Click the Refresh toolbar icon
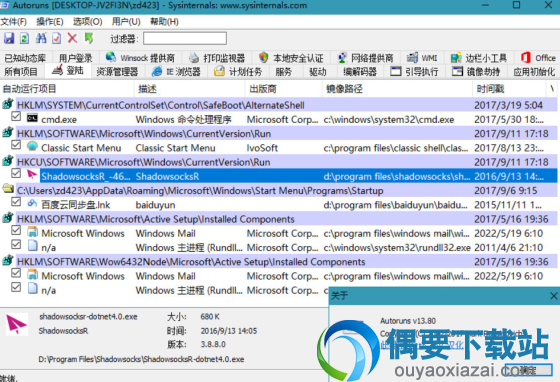The width and height of the screenshot is (560, 382). coord(24,38)
